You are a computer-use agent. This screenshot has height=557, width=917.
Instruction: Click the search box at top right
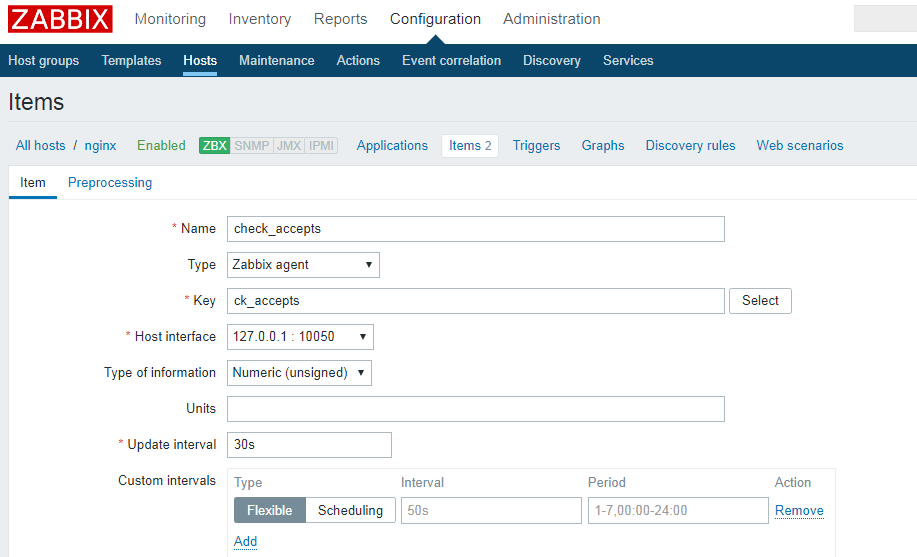[x=885, y=19]
